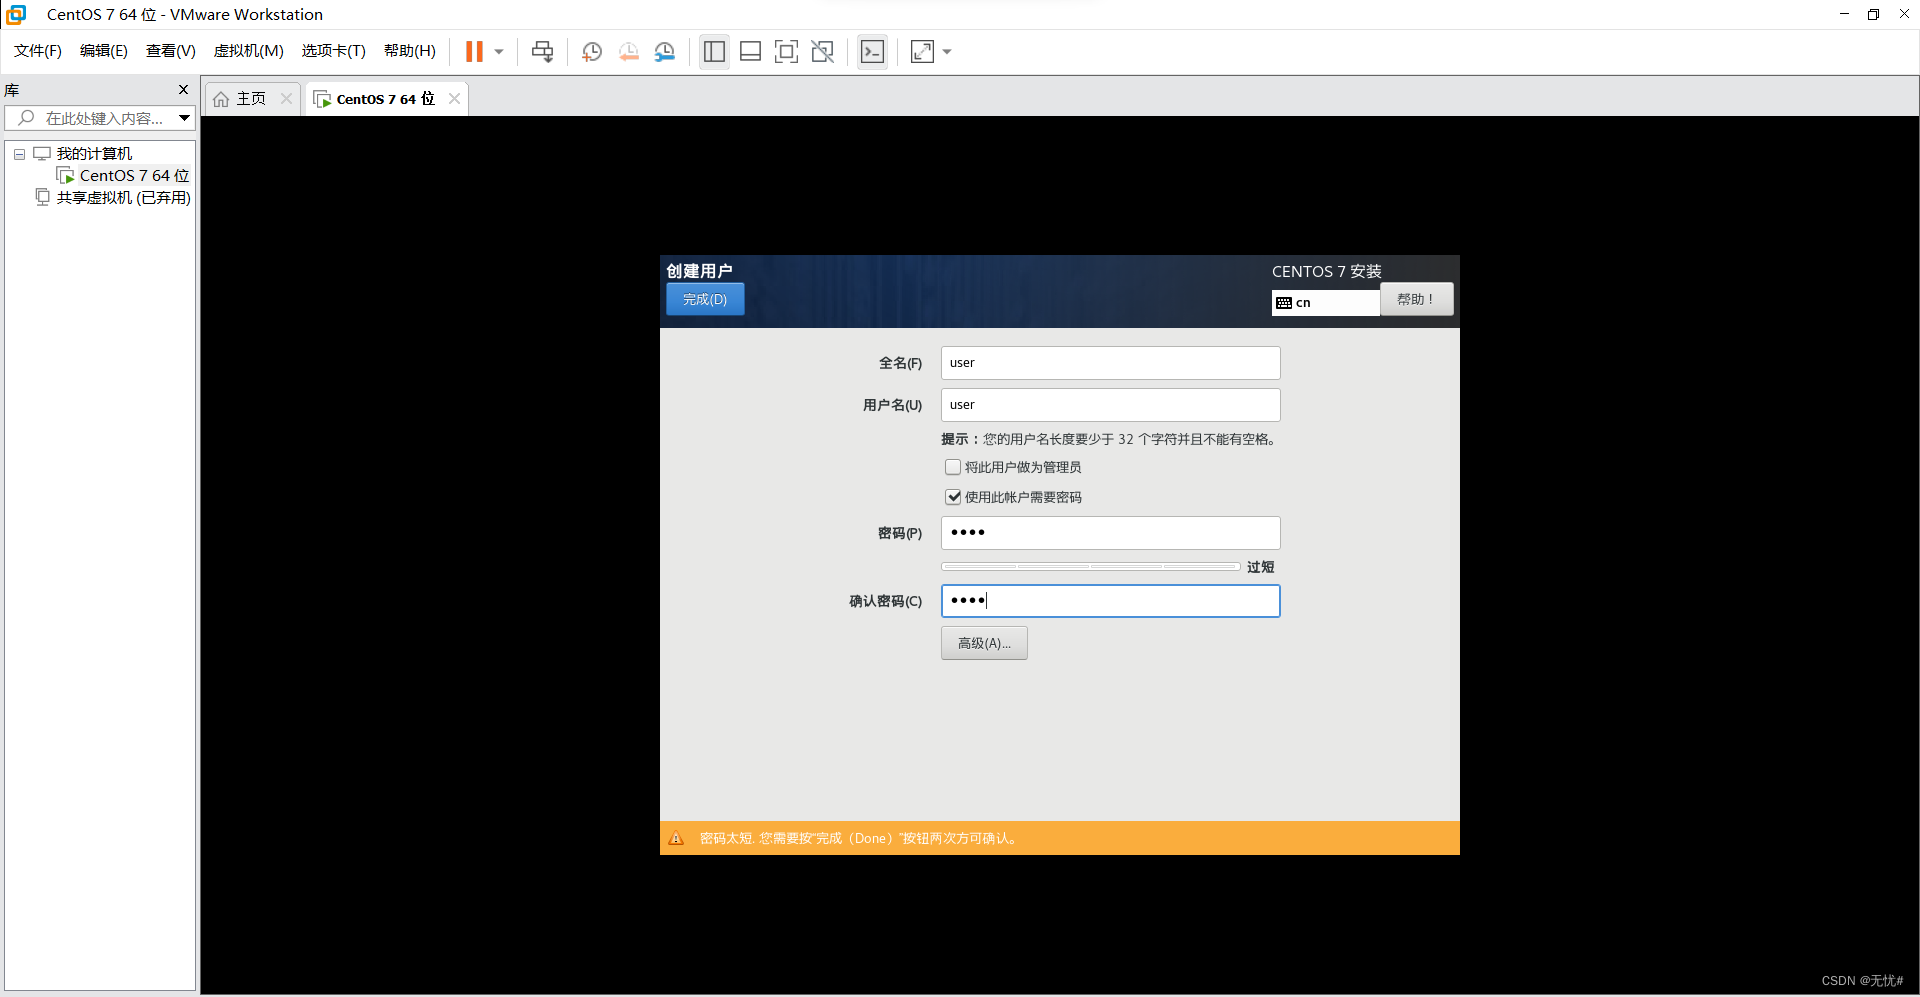Click the home icon on 主页 tab
Image resolution: width=1920 pixels, height=997 pixels.
[221, 99]
